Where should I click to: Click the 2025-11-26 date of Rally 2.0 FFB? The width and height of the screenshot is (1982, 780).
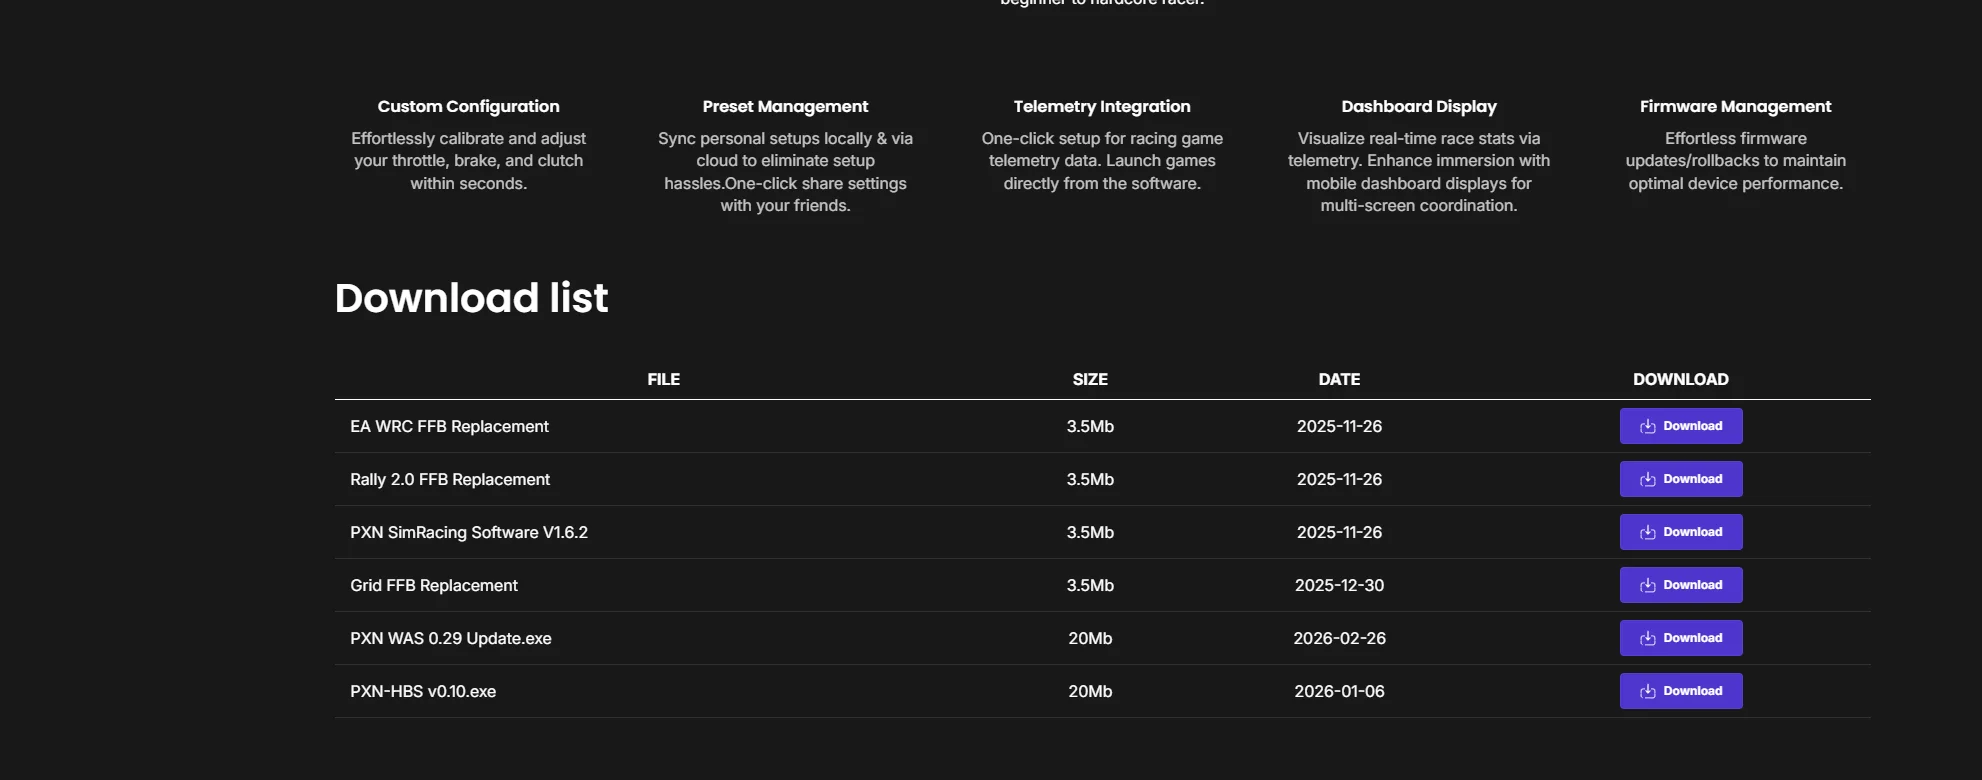[1339, 479]
